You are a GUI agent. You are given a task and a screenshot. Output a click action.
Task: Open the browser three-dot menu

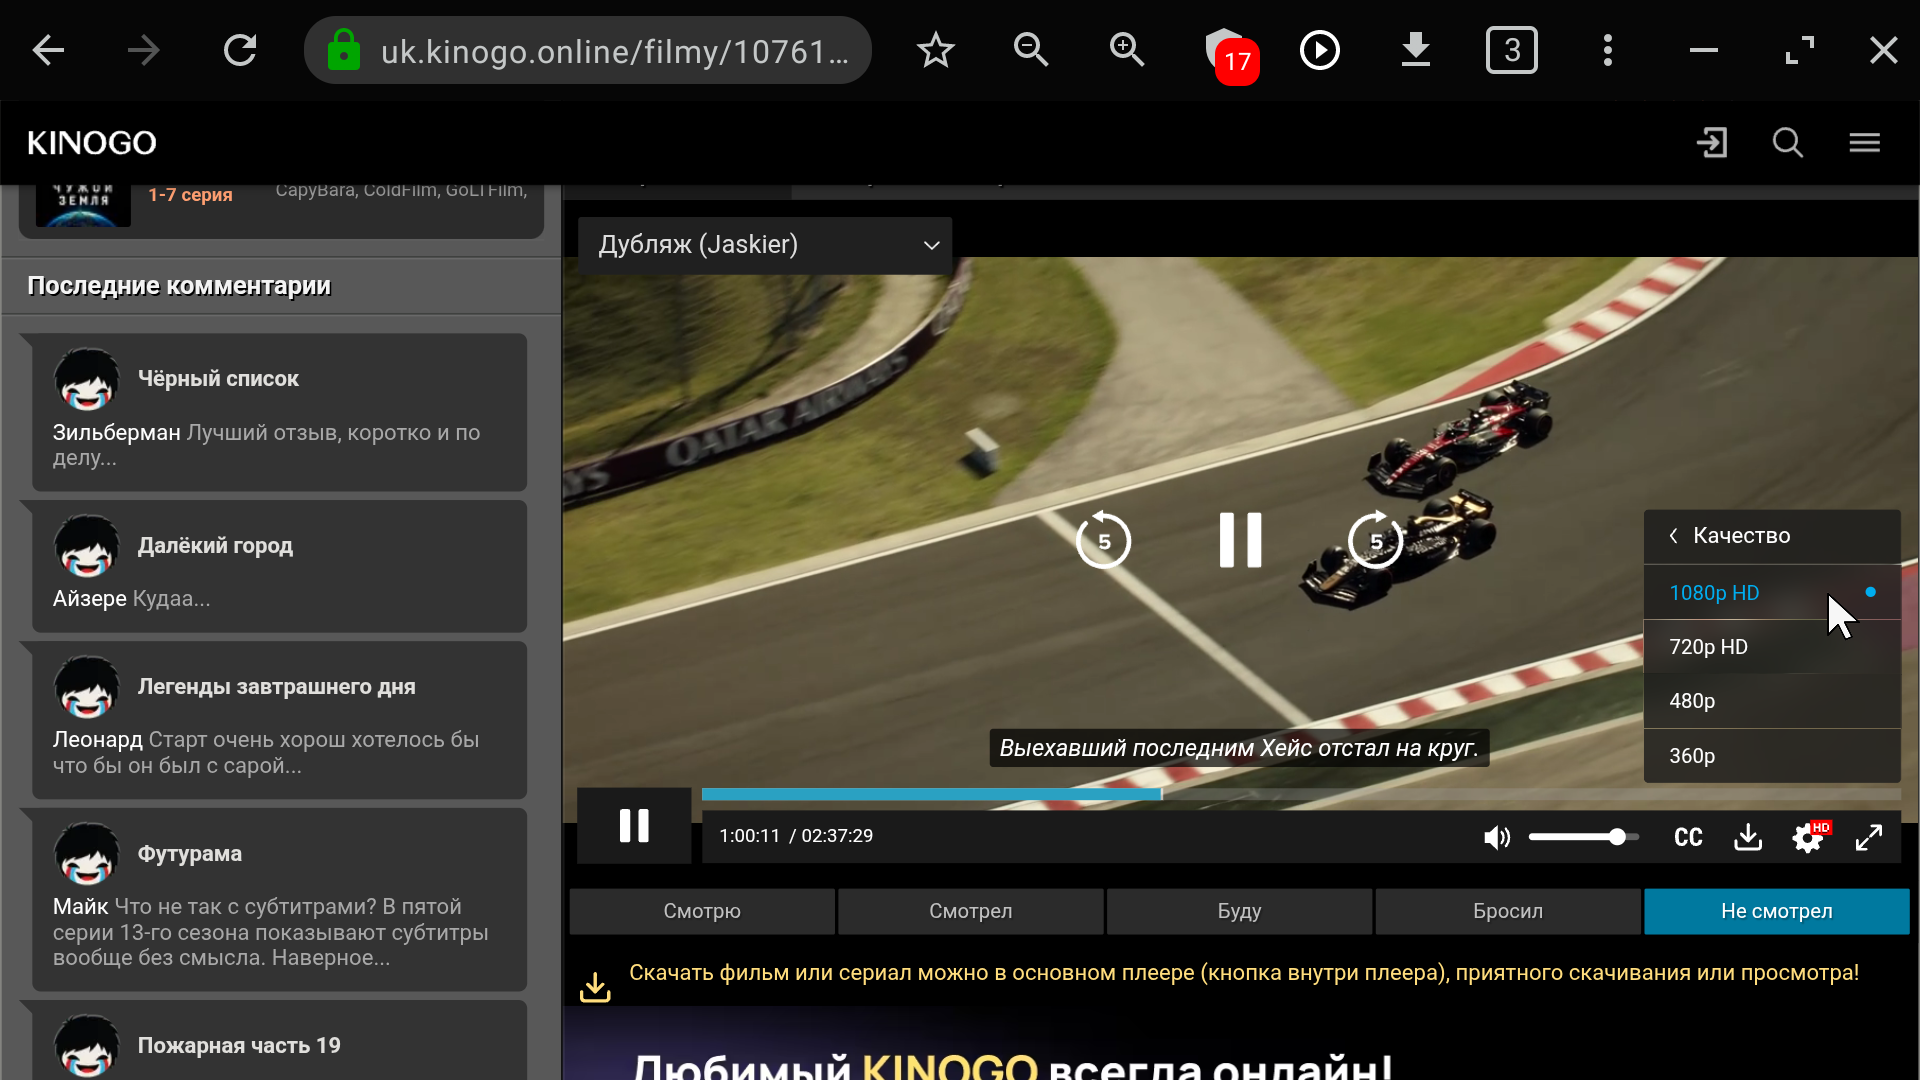coord(1607,50)
